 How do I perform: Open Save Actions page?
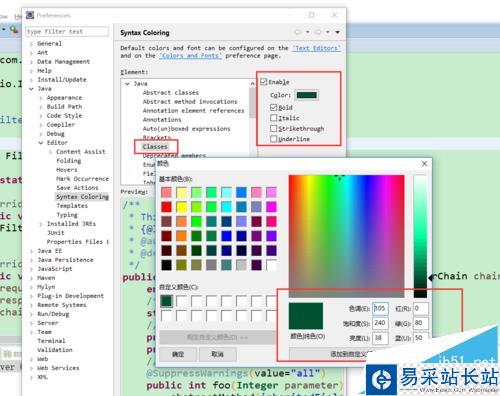tap(77, 188)
